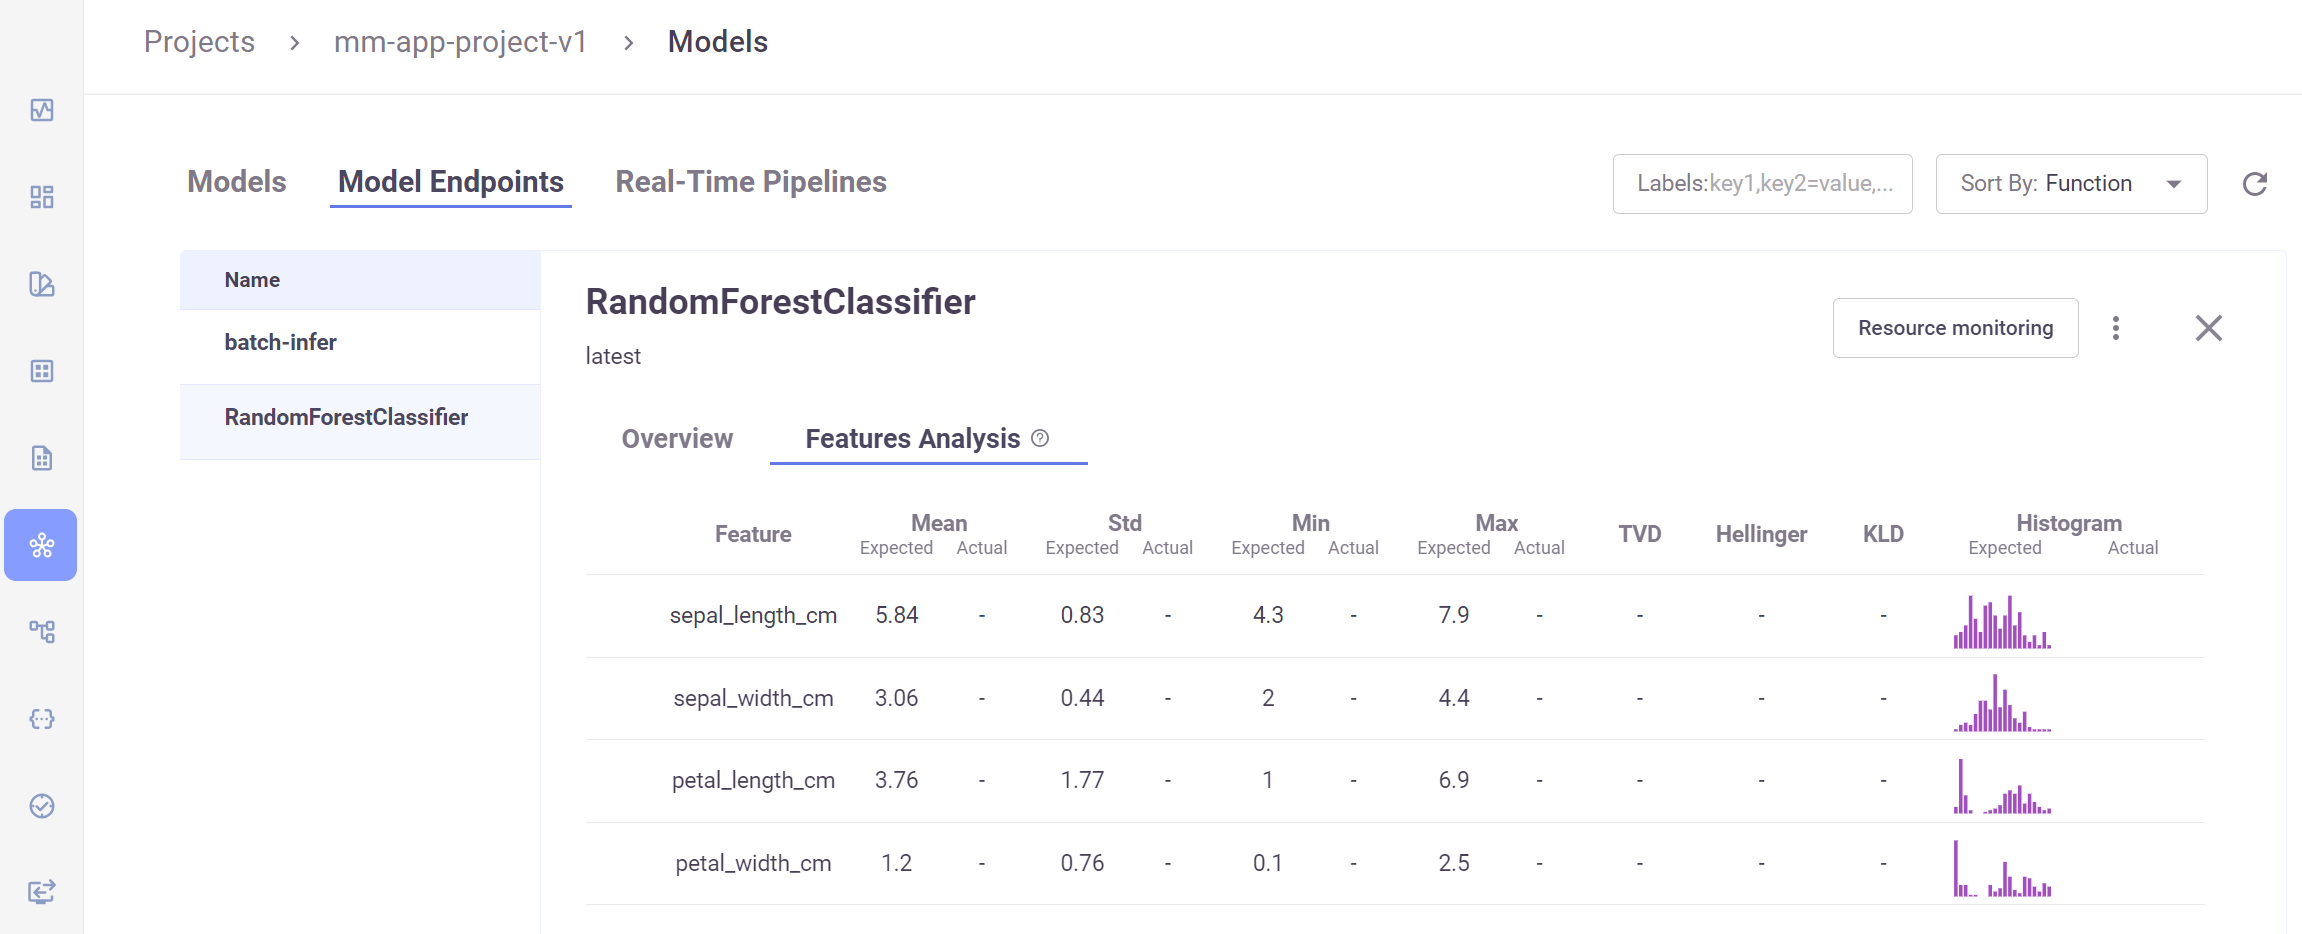Go to the Projects breadcrumb link
This screenshot has width=2302, height=934.
tap(199, 42)
